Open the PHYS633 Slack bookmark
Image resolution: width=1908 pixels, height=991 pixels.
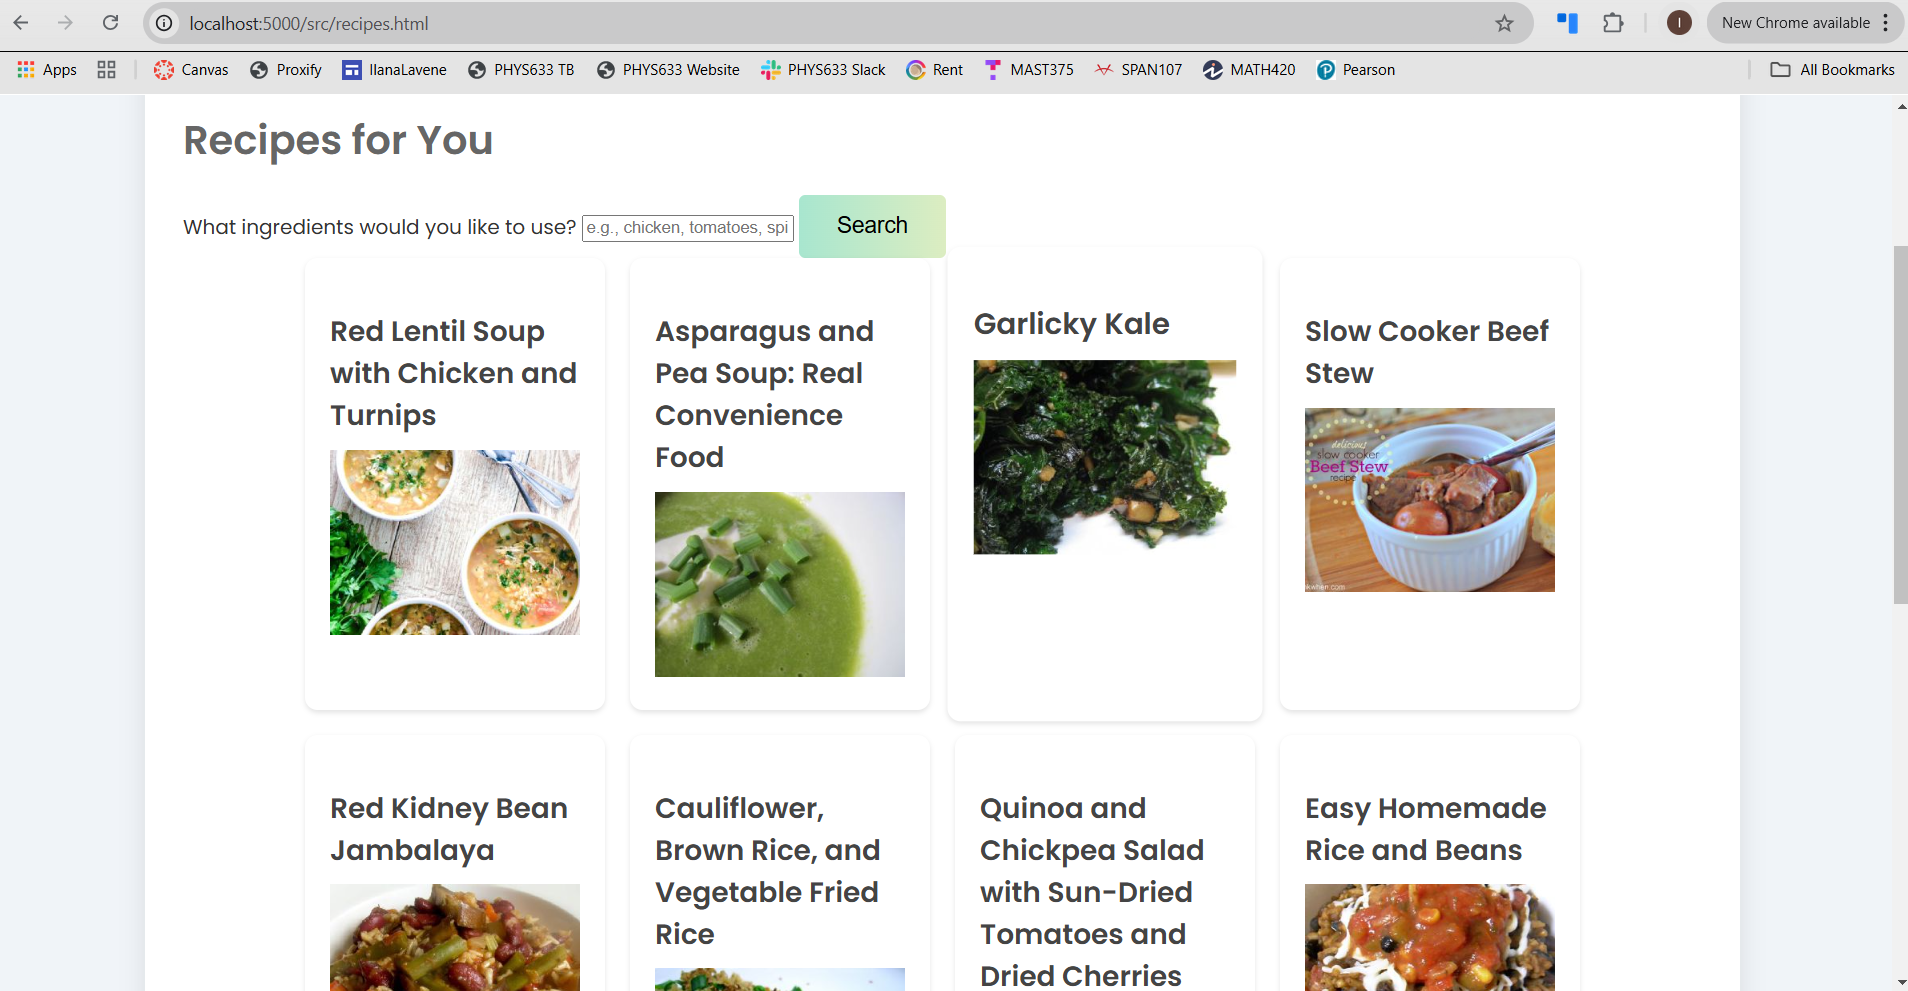823,70
